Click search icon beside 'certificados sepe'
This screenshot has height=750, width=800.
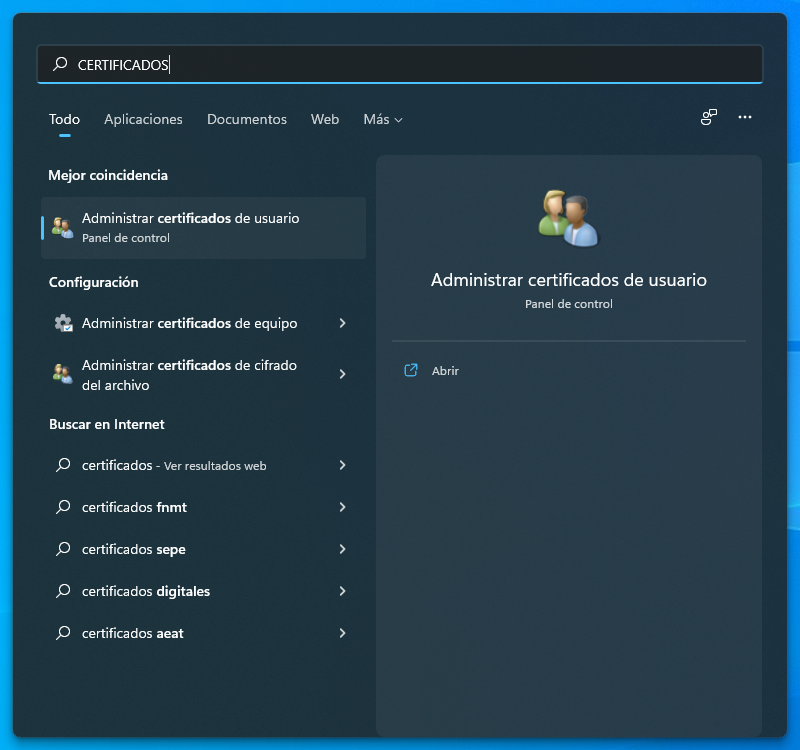coord(63,548)
